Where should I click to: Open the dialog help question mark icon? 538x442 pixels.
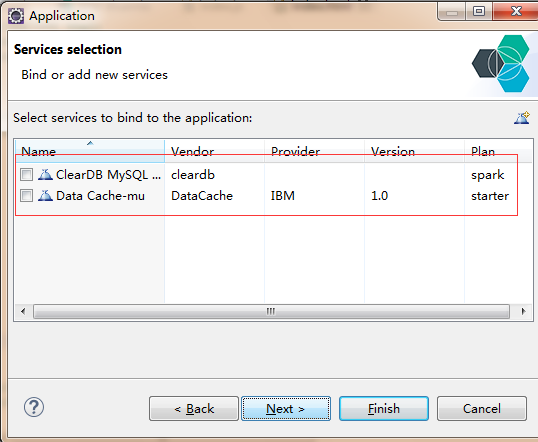pyautogui.click(x=34, y=407)
